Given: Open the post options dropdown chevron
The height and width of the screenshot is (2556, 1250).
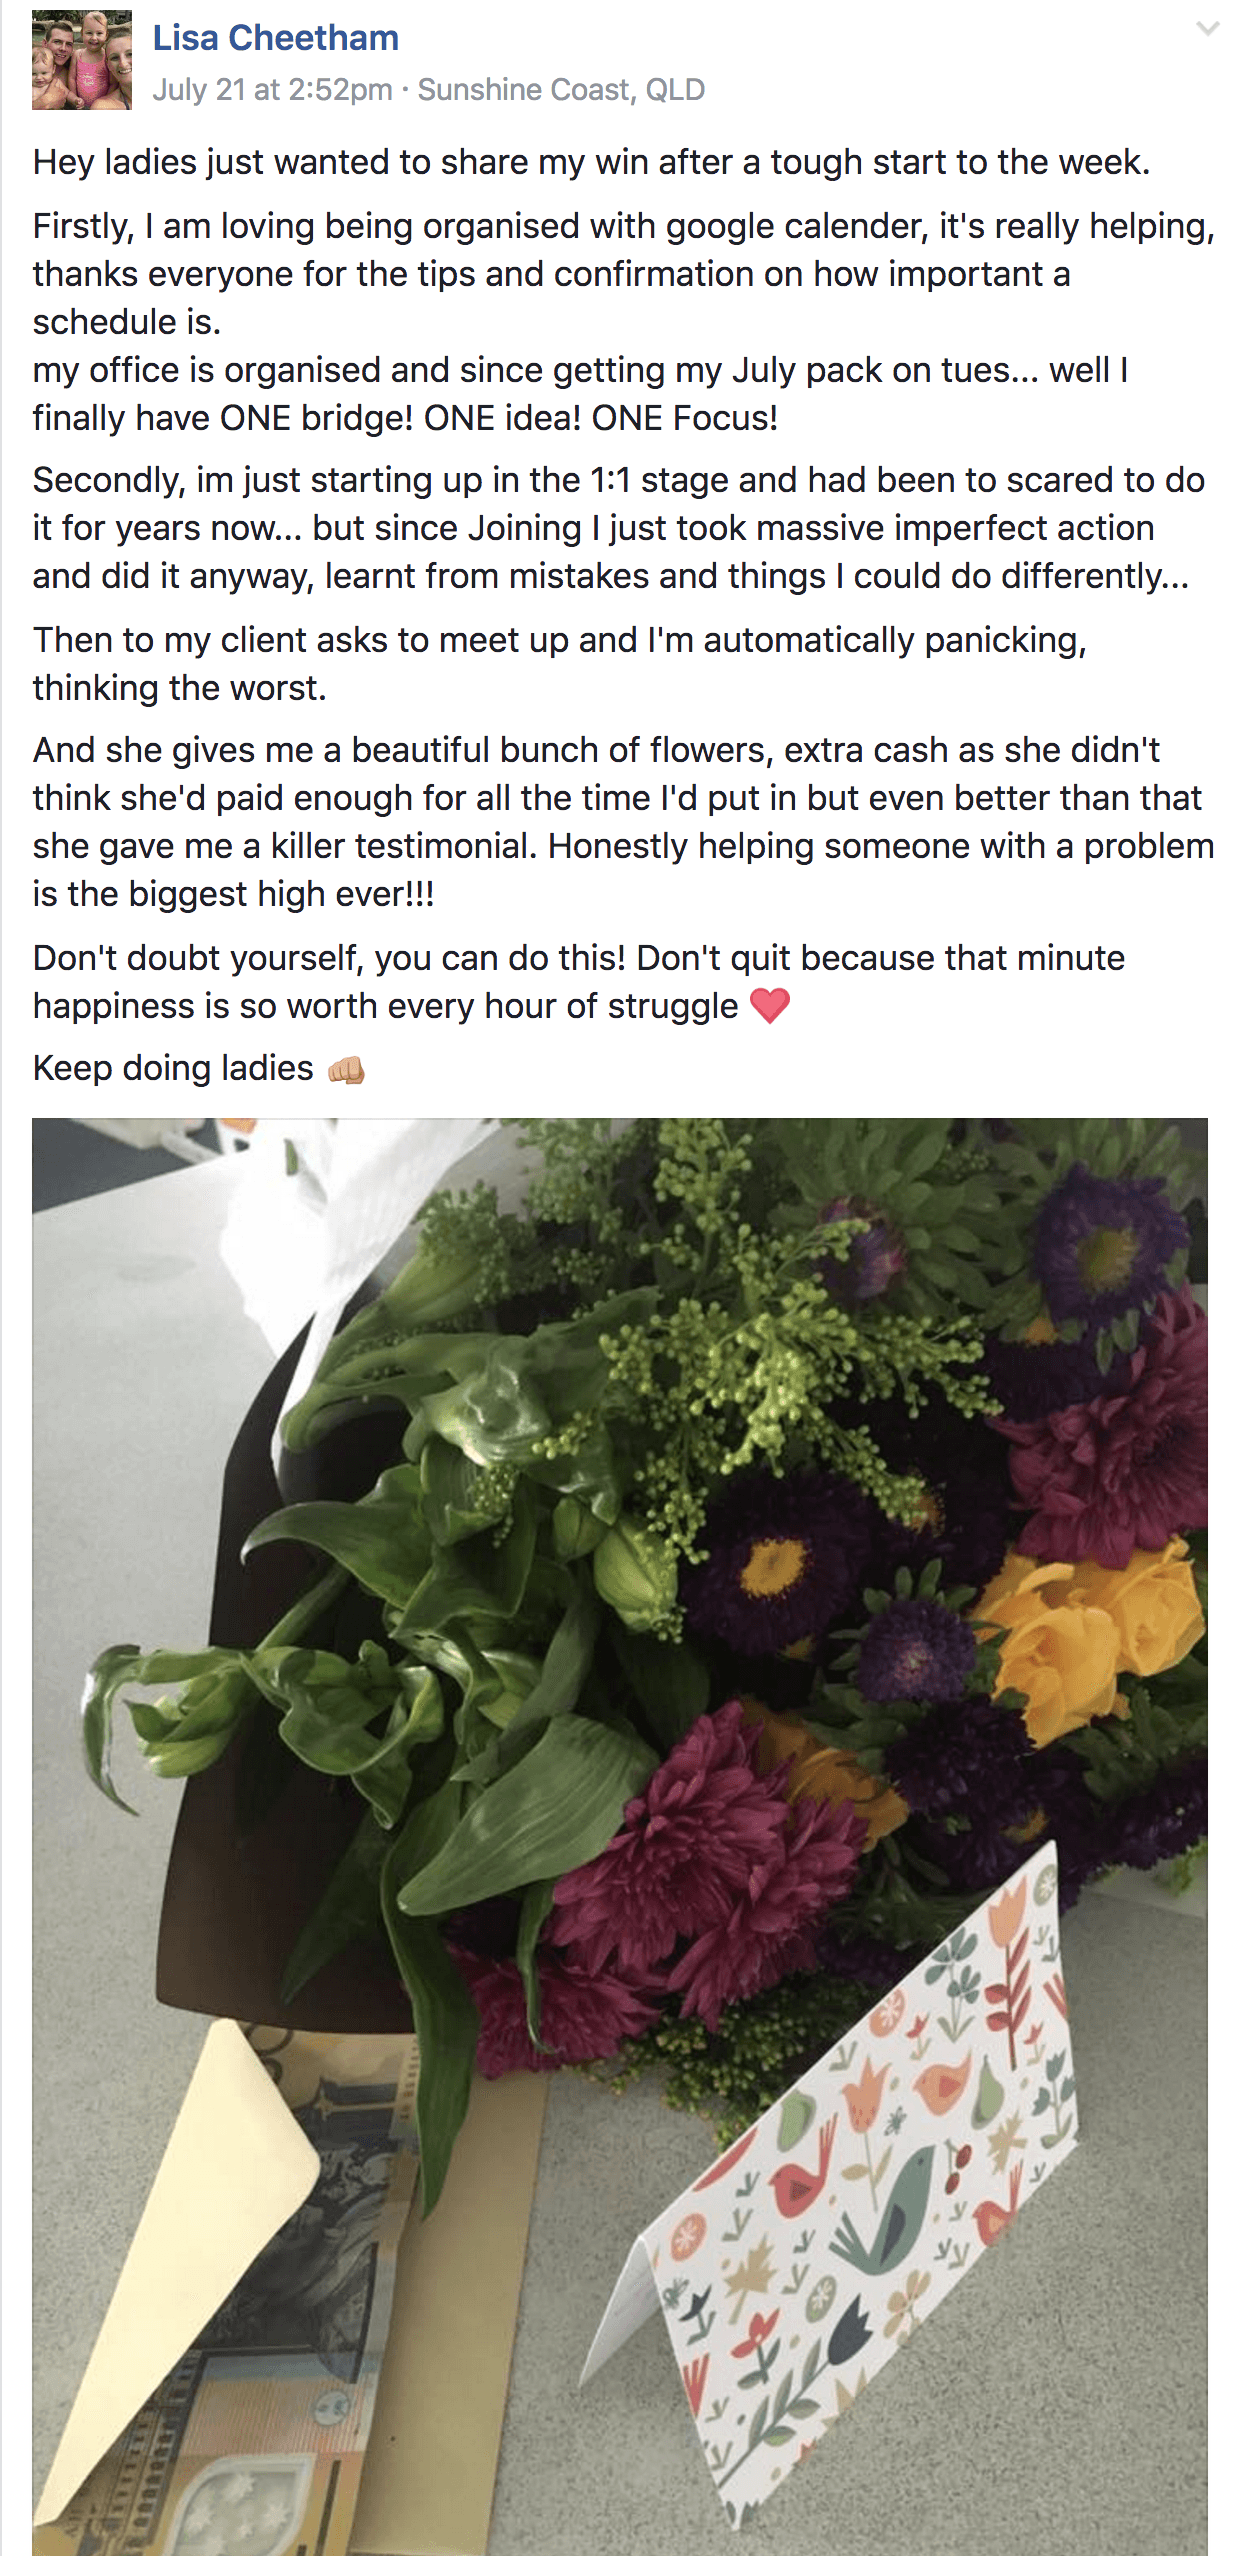Looking at the screenshot, I should tap(1208, 29).
